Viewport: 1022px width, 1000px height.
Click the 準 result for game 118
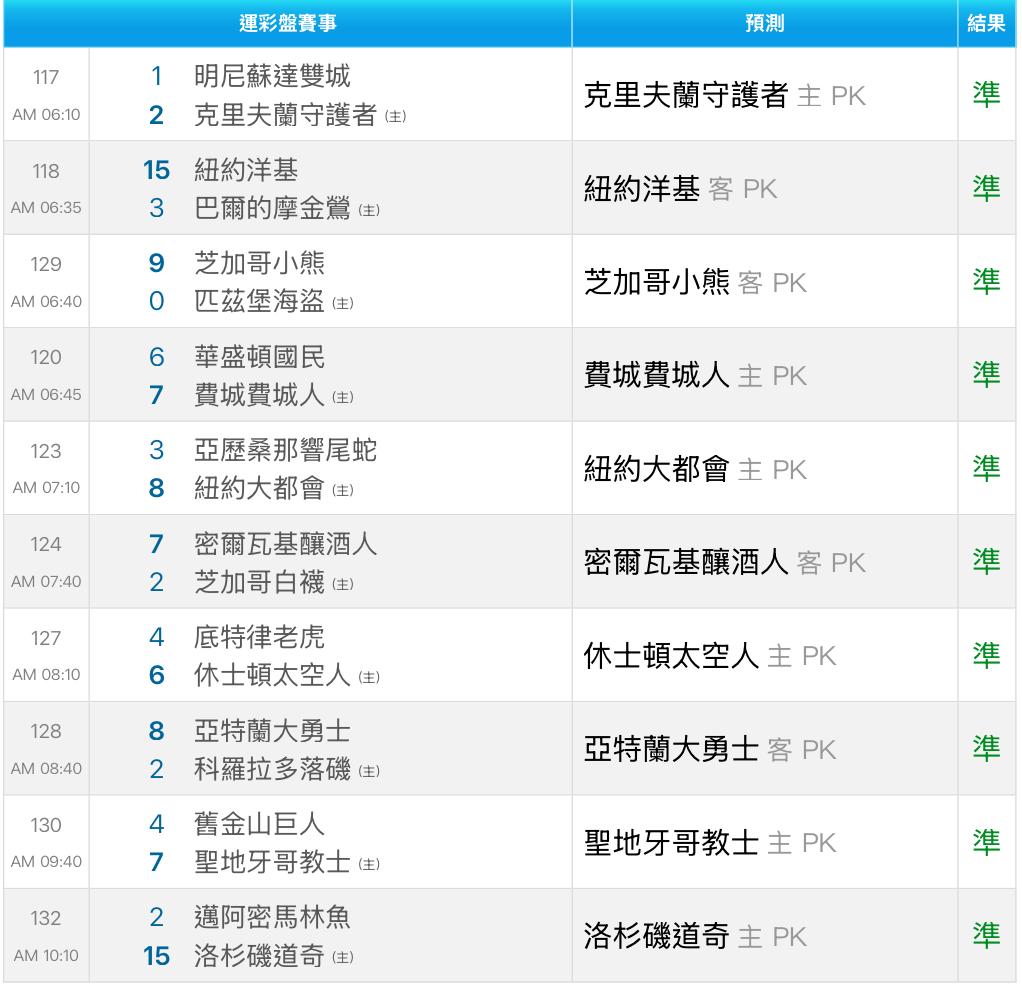(x=986, y=188)
